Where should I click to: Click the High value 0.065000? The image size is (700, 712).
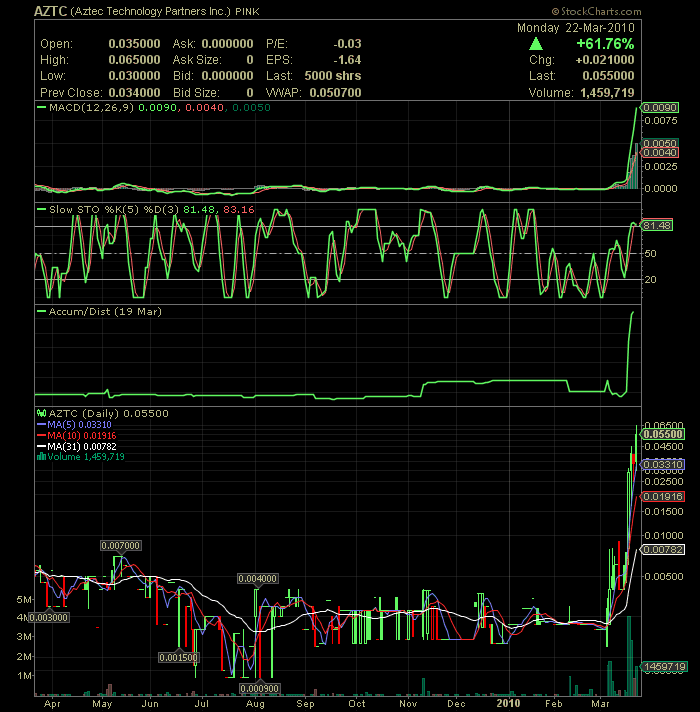point(134,60)
